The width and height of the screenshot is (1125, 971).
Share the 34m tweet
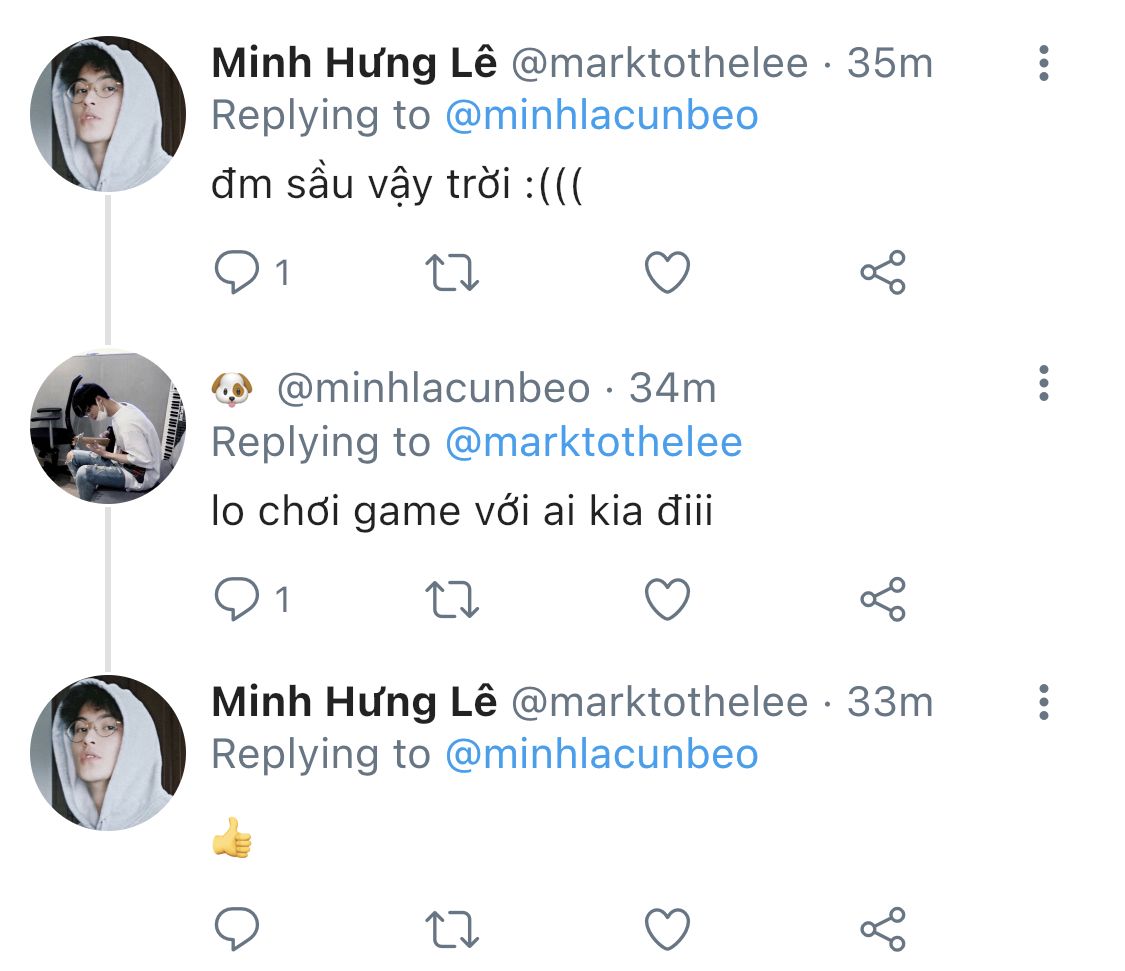click(x=883, y=599)
